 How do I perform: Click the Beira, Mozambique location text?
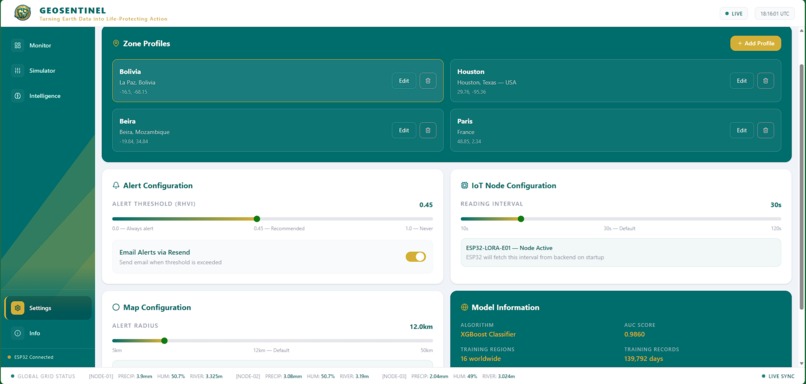[x=144, y=132]
